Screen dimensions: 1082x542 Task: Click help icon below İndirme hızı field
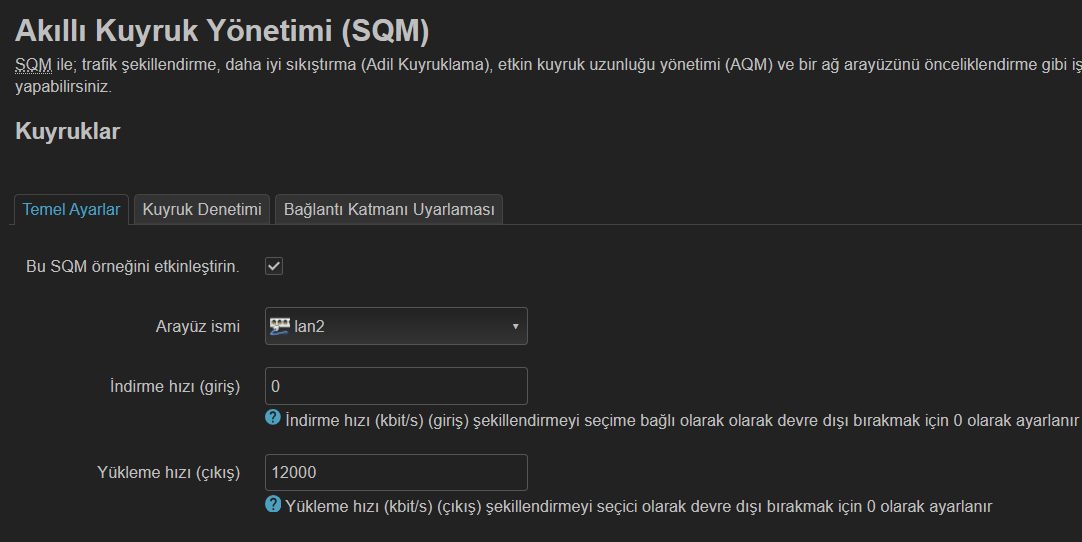click(273, 417)
